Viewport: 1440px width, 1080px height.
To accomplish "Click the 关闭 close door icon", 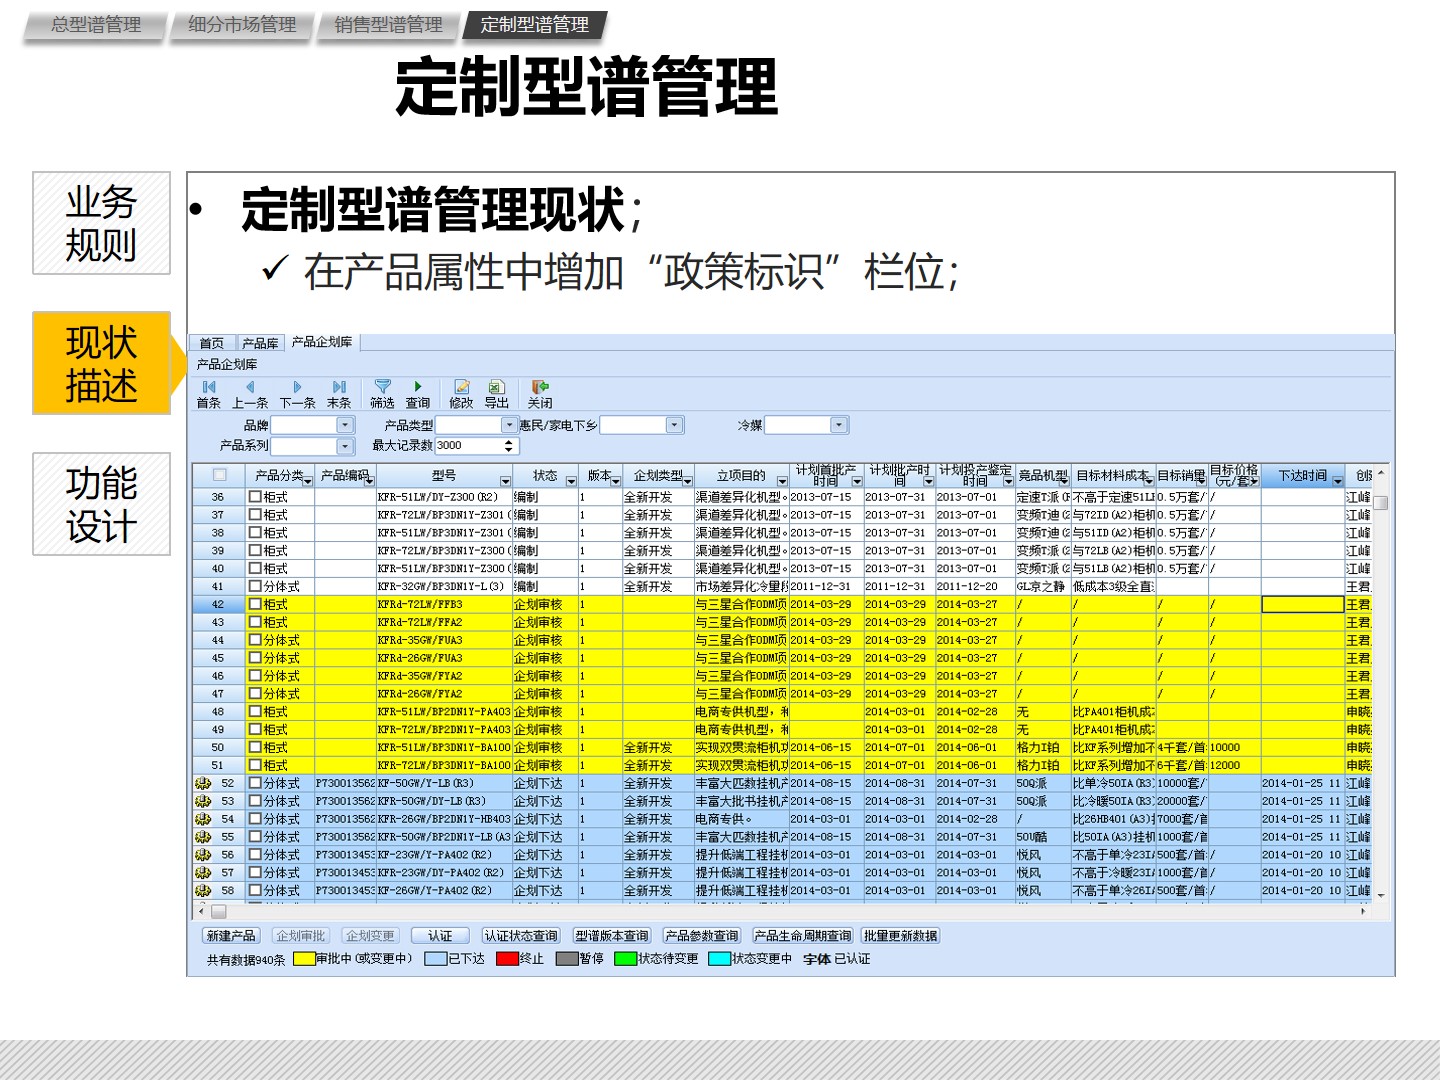I will click(540, 387).
